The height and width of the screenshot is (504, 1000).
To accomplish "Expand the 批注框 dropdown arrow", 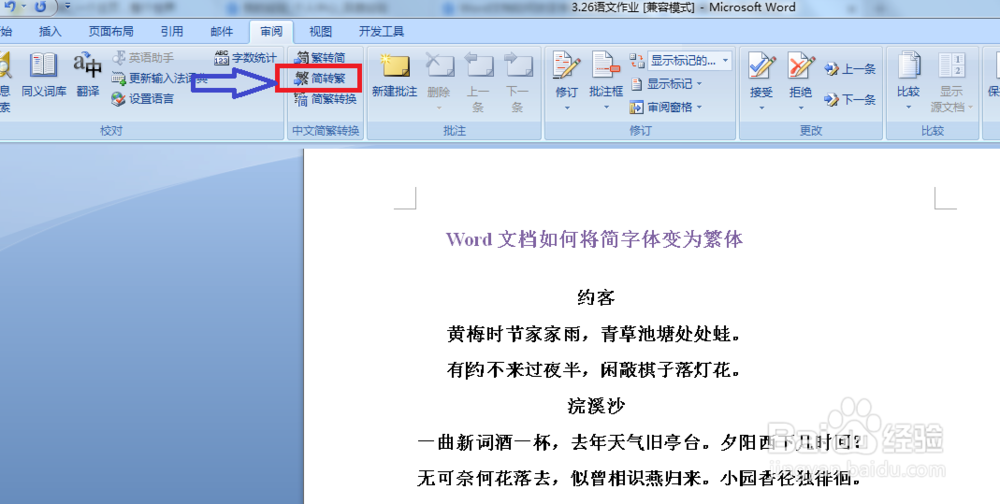I will tap(606, 108).
